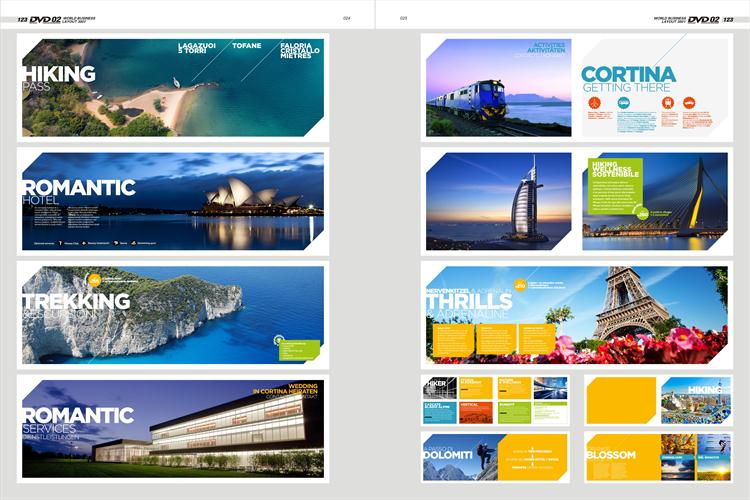Click the green info box on Trekking banner
Image resolution: width=750 pixels, height=500 pixels.
tap(298, 349)
